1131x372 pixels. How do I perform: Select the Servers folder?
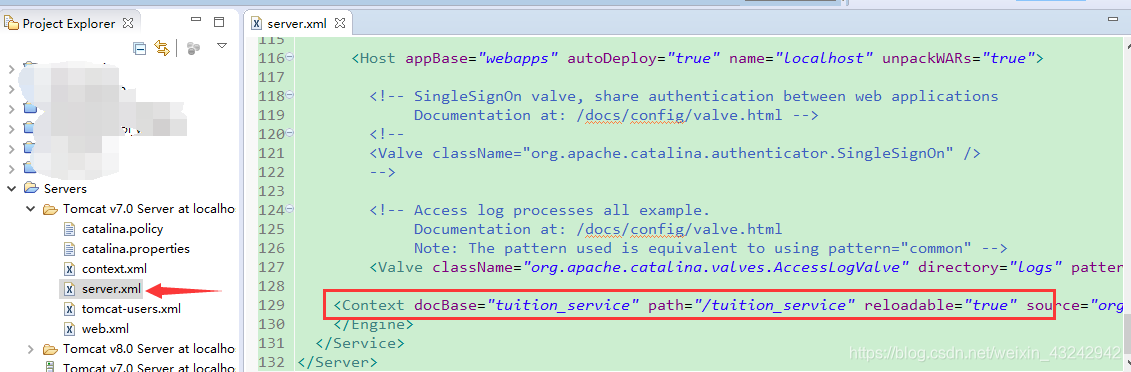[x=65, y=189]
